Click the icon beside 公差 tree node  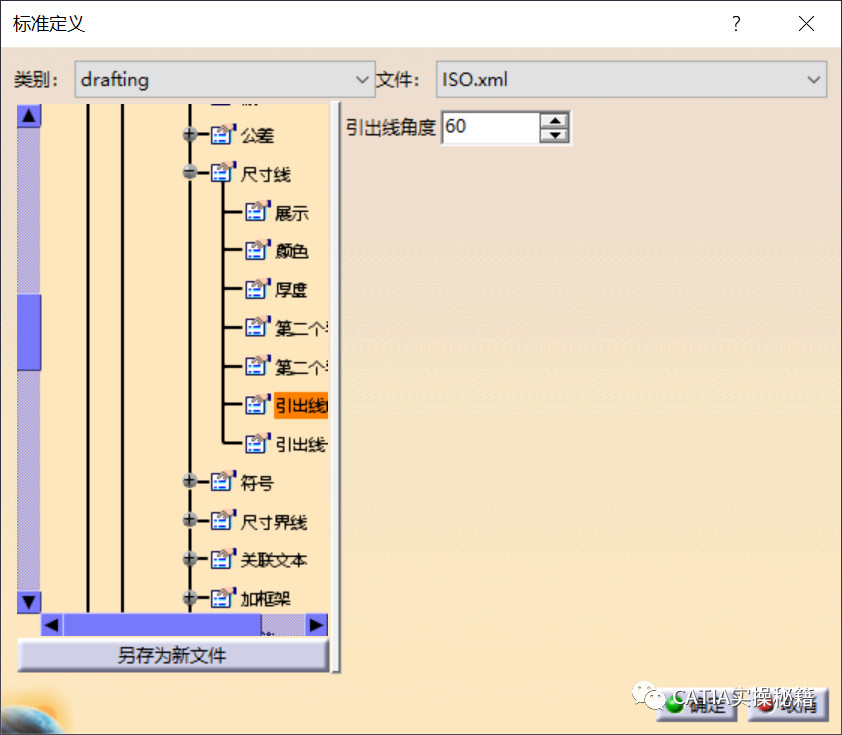click(221, 135)
